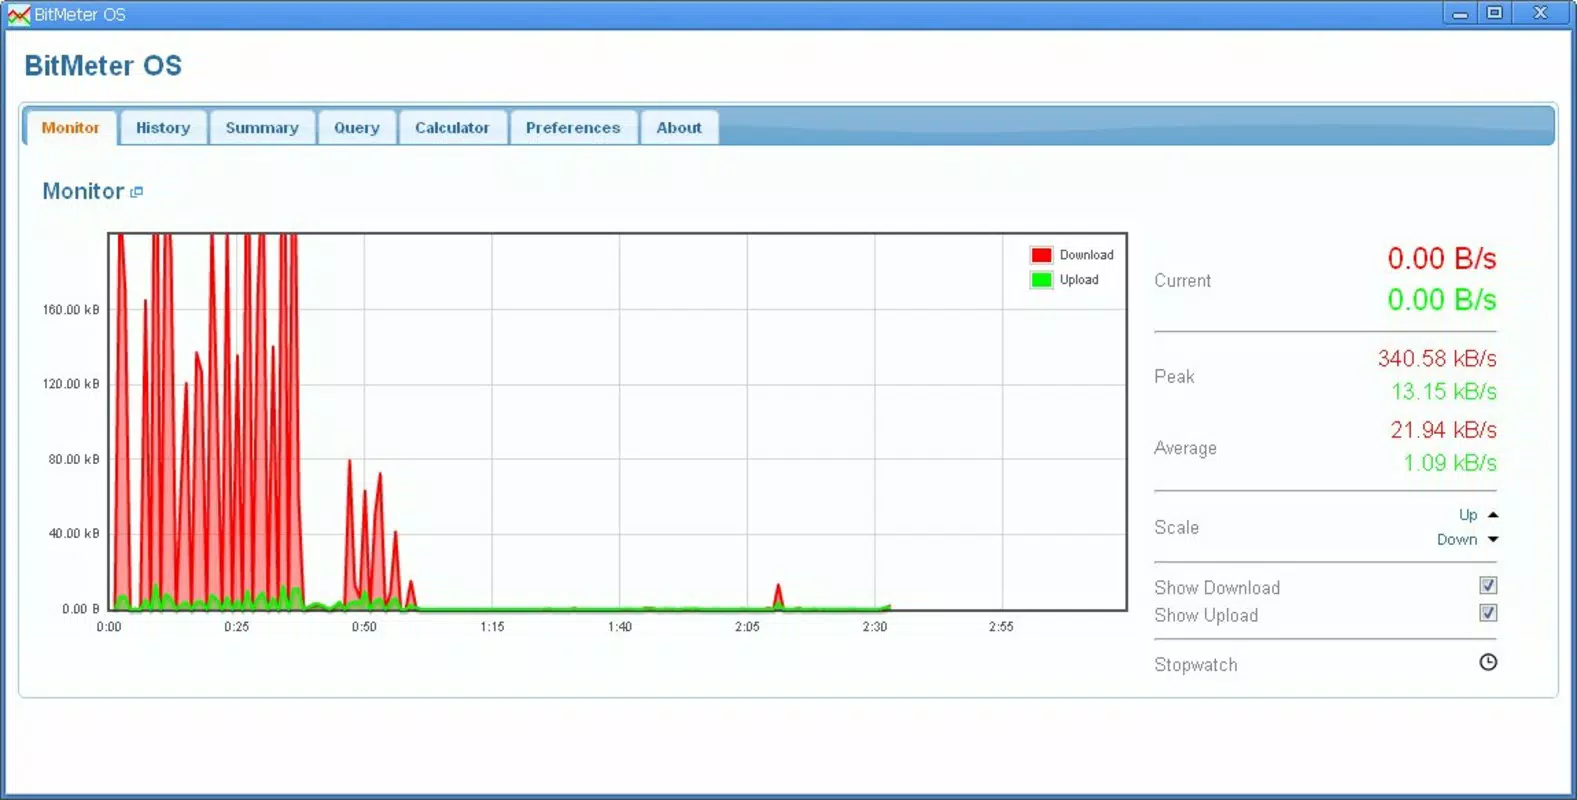Click the Peak label
This screenshot has width=1577, height=800.
tap(1174, 377)
